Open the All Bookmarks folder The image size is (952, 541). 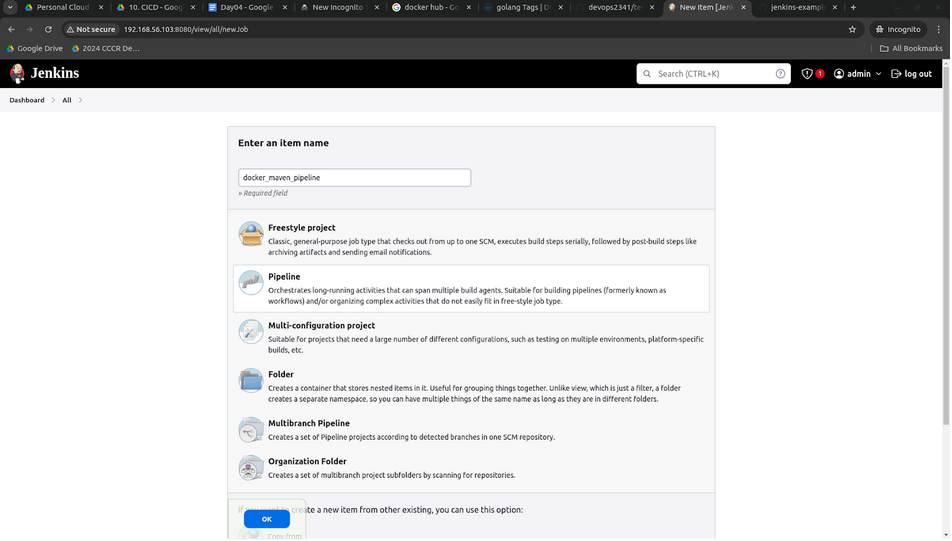(911, 49)
